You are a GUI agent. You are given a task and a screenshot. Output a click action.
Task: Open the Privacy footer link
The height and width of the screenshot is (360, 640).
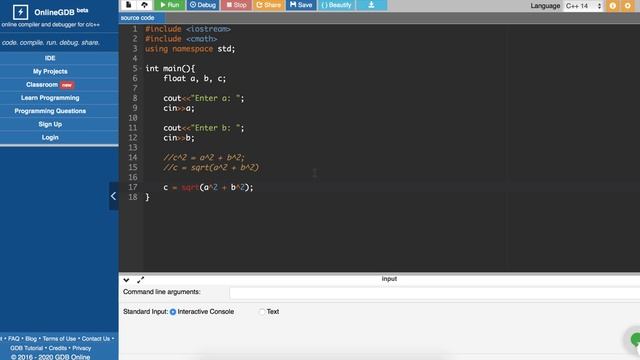click(x=82, y=348)
